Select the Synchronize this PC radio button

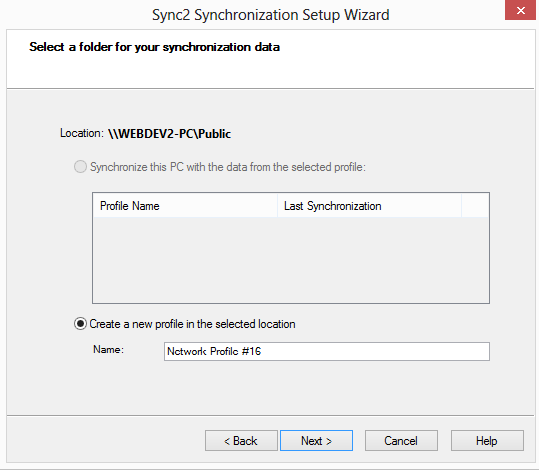[80, 167]
